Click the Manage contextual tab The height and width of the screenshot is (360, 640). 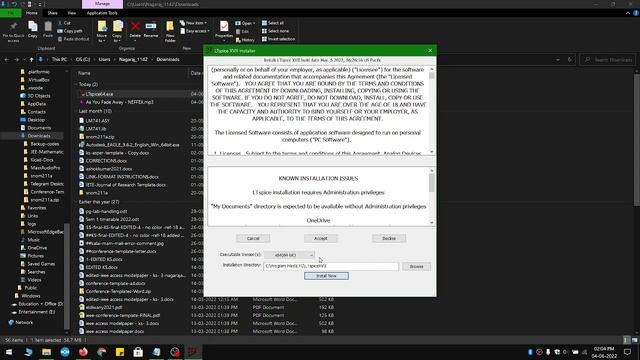pyautogui.click(x=102, y=4)
